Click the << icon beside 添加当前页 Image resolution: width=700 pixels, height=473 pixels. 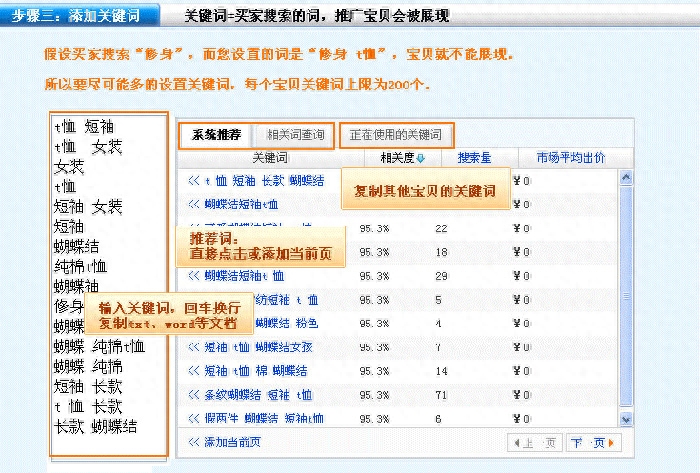coord(193,442)
